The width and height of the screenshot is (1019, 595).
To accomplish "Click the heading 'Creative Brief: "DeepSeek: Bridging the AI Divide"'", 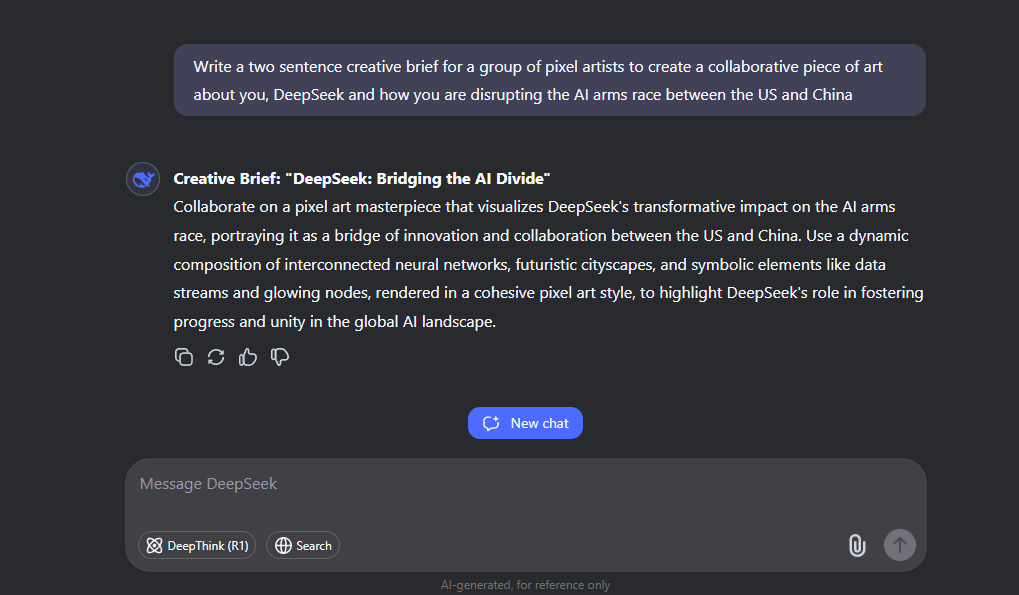I will pyautogui.click(x=362, y=179).
